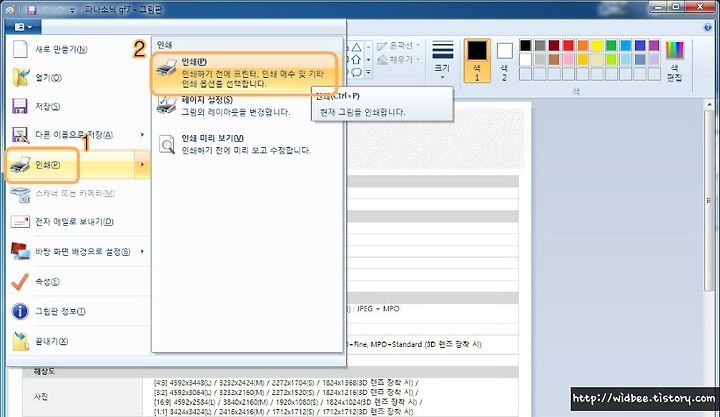Viewport: 720px width, 417px height.
Task: Choose 저장(S) in the file menu
Action: pos(78,106)
